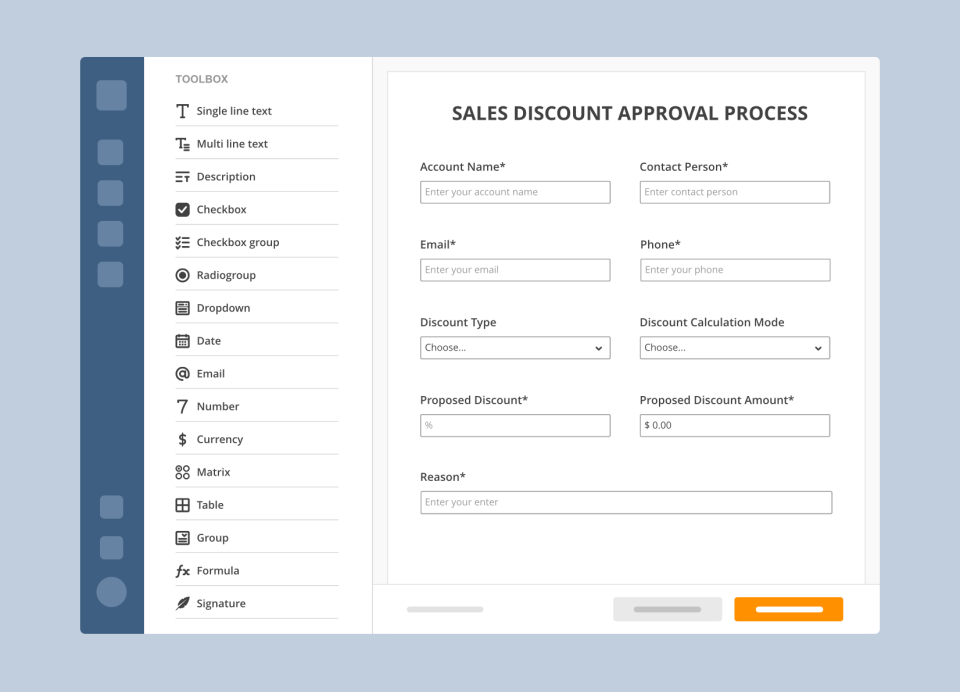Click the 'Number' toolbox label
The width and height of the screenshot is (960, 692).
[x=218, y=407]
